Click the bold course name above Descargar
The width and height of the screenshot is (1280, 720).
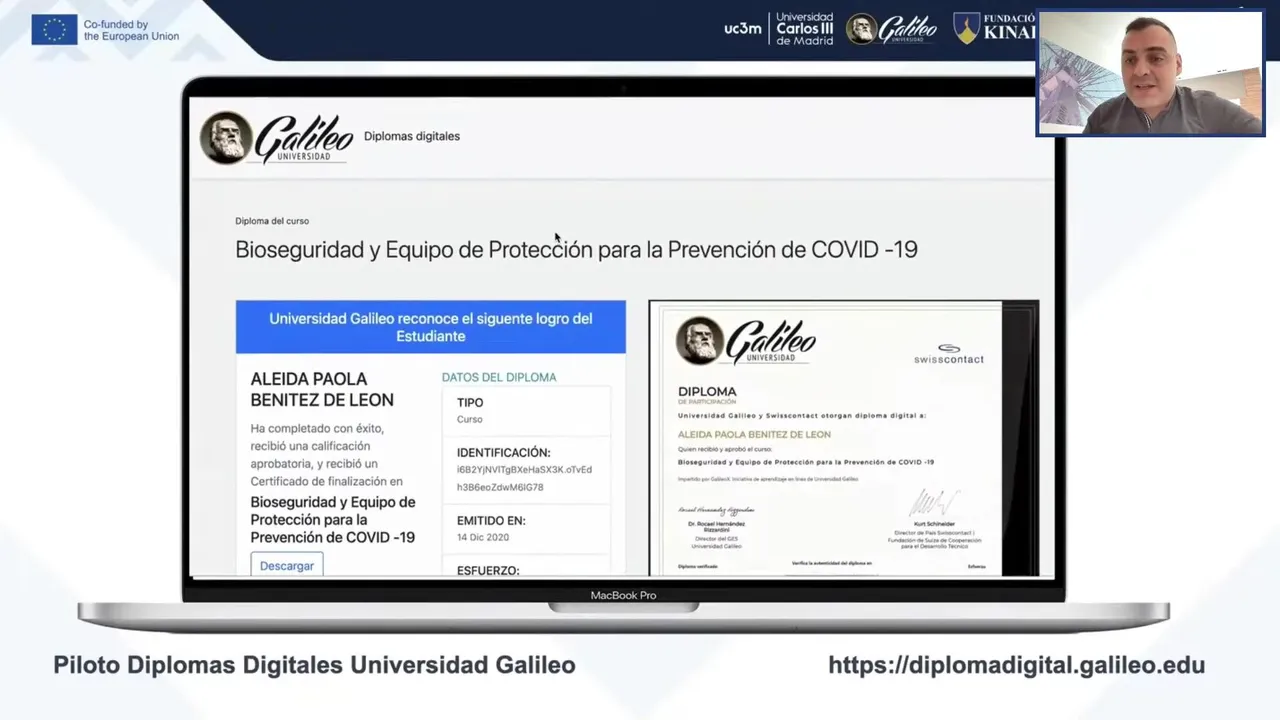click(333, 519)
